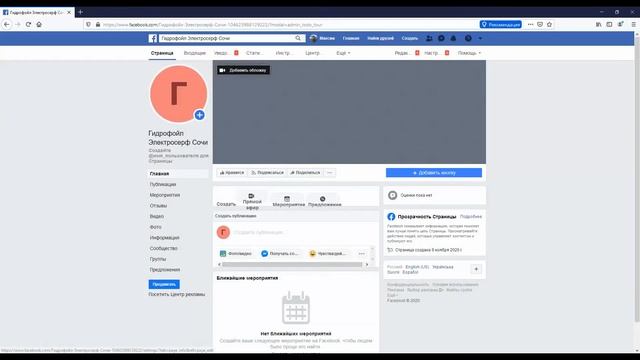Click the horizontal scrollbar under post options

(x=292, y=264)
